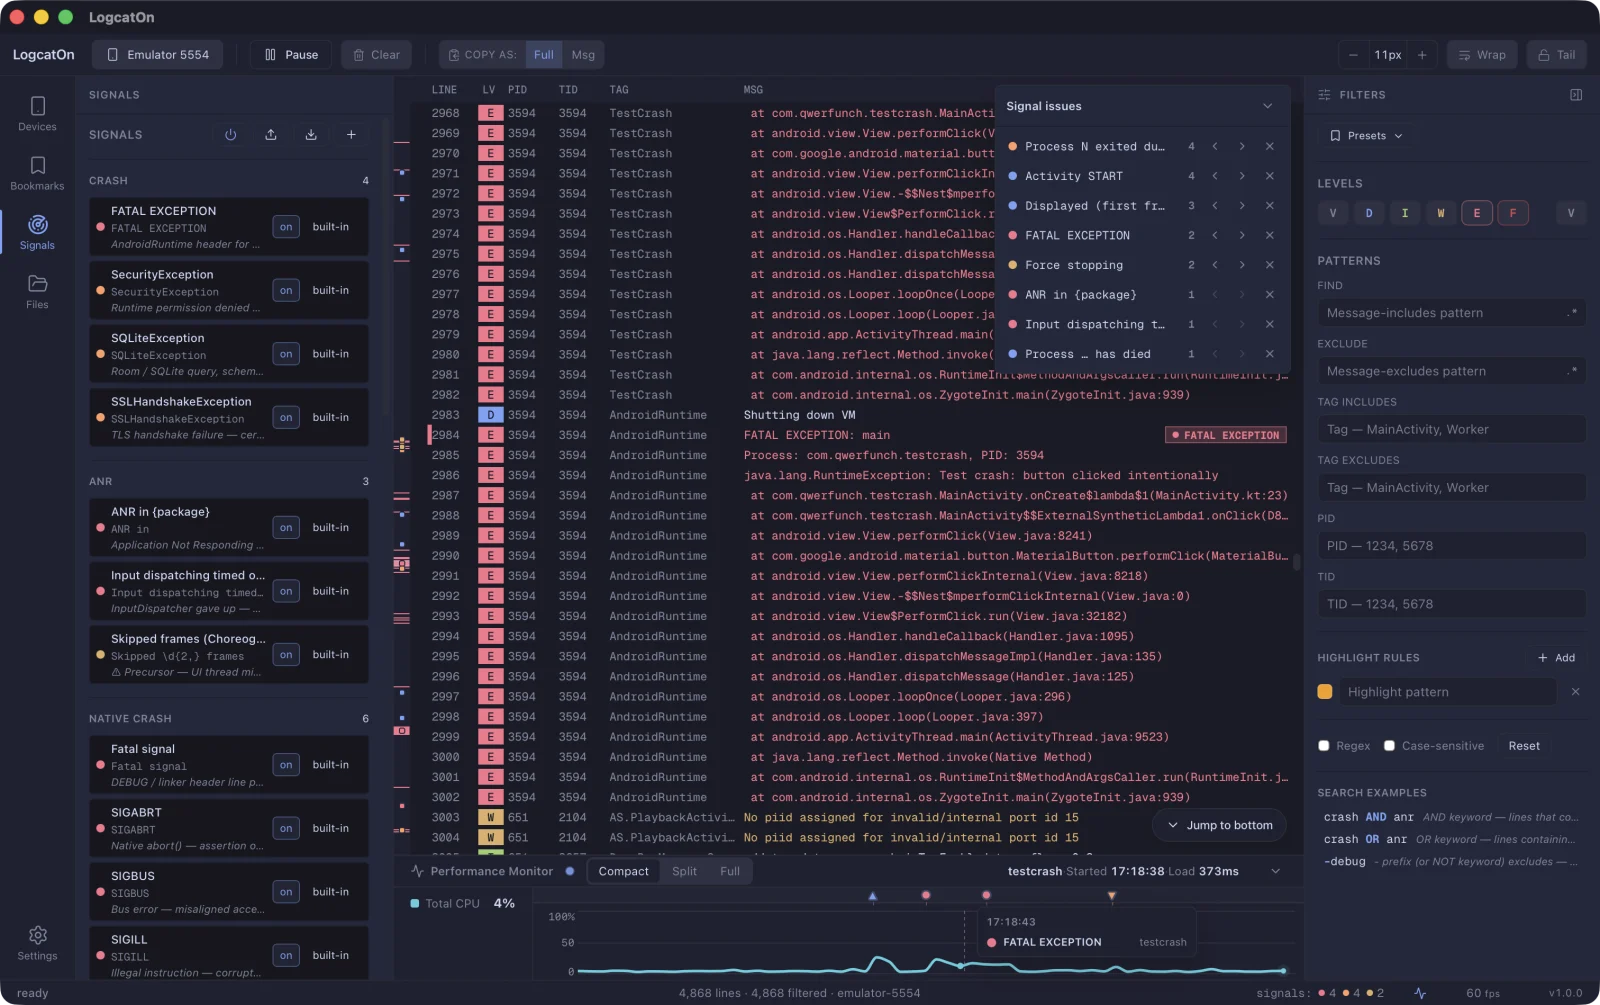
Task: Open Emulator 5554 device selector
Action: [x=158, y=55]
